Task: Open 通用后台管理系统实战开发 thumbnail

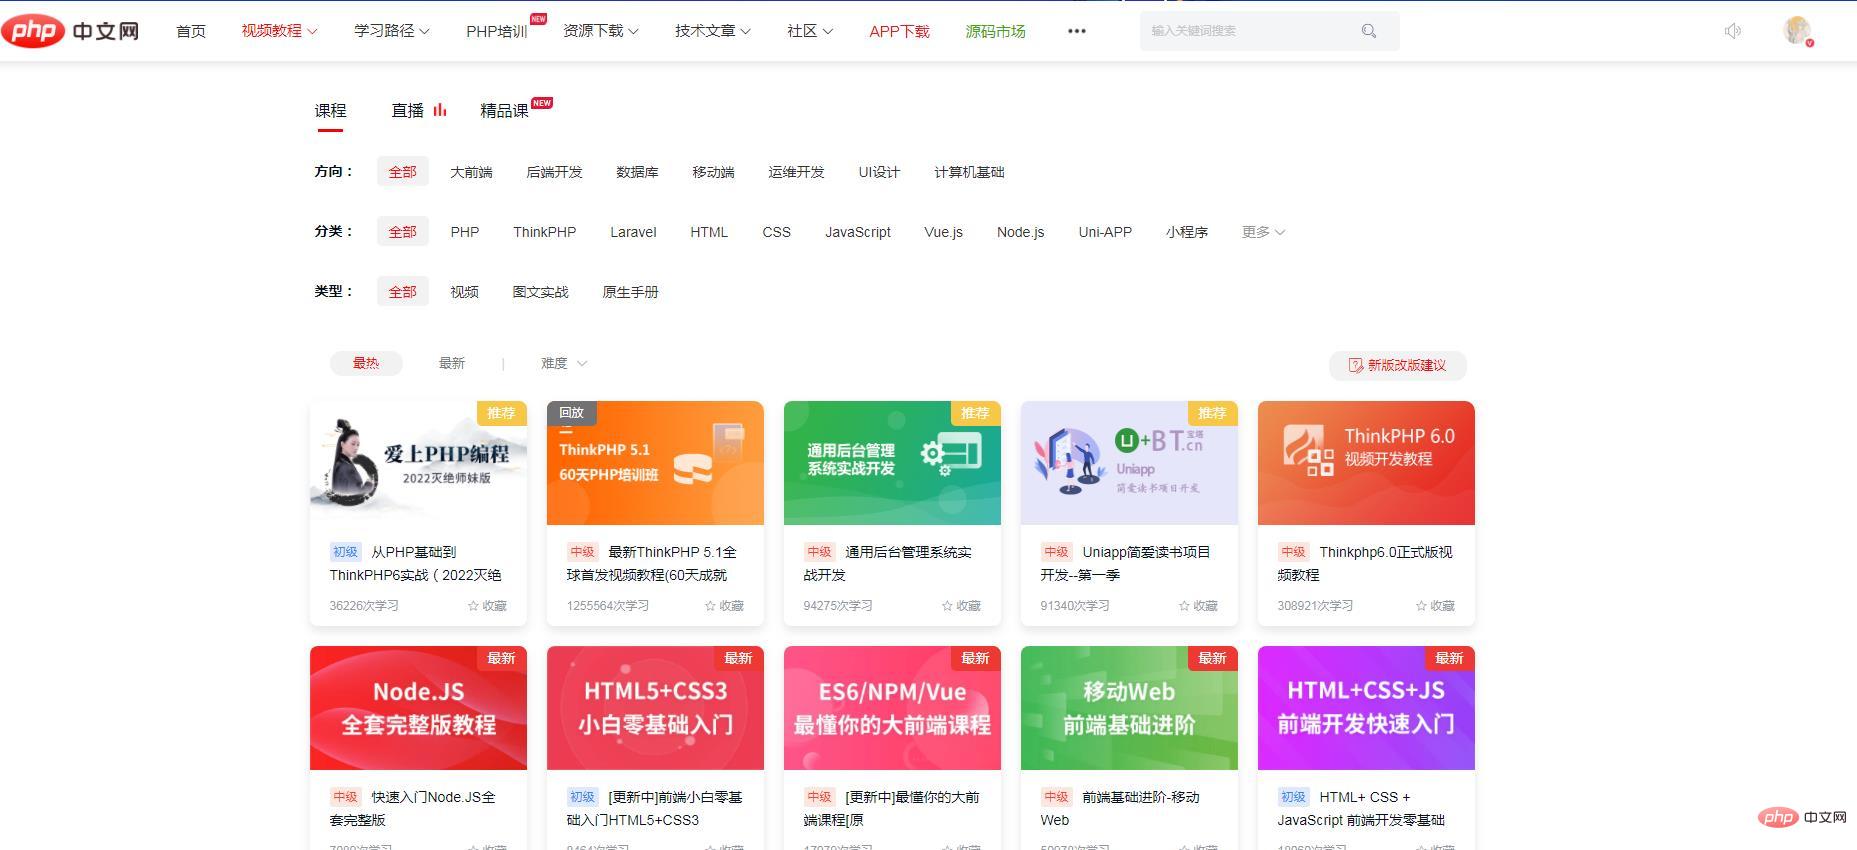Action: click(892, 463)
